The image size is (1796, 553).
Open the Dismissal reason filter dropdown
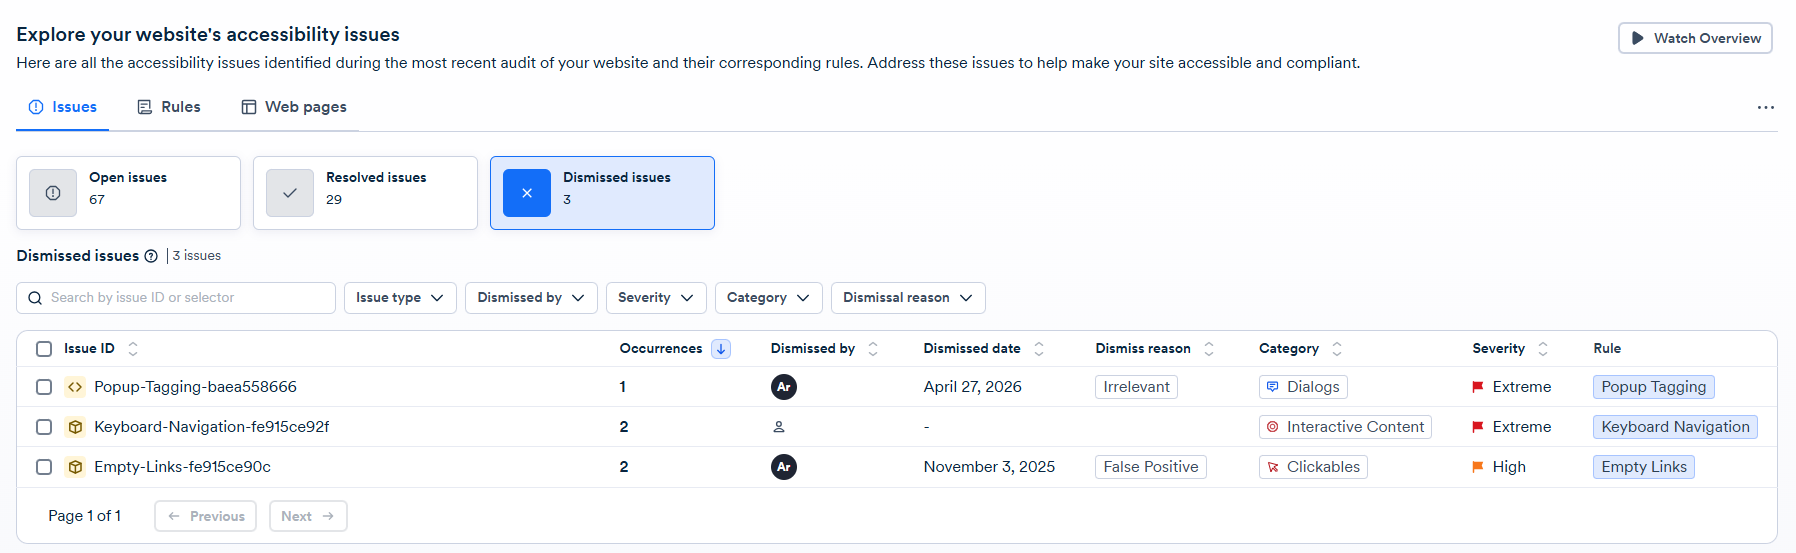pyautogui.click(x=908, y=298)
